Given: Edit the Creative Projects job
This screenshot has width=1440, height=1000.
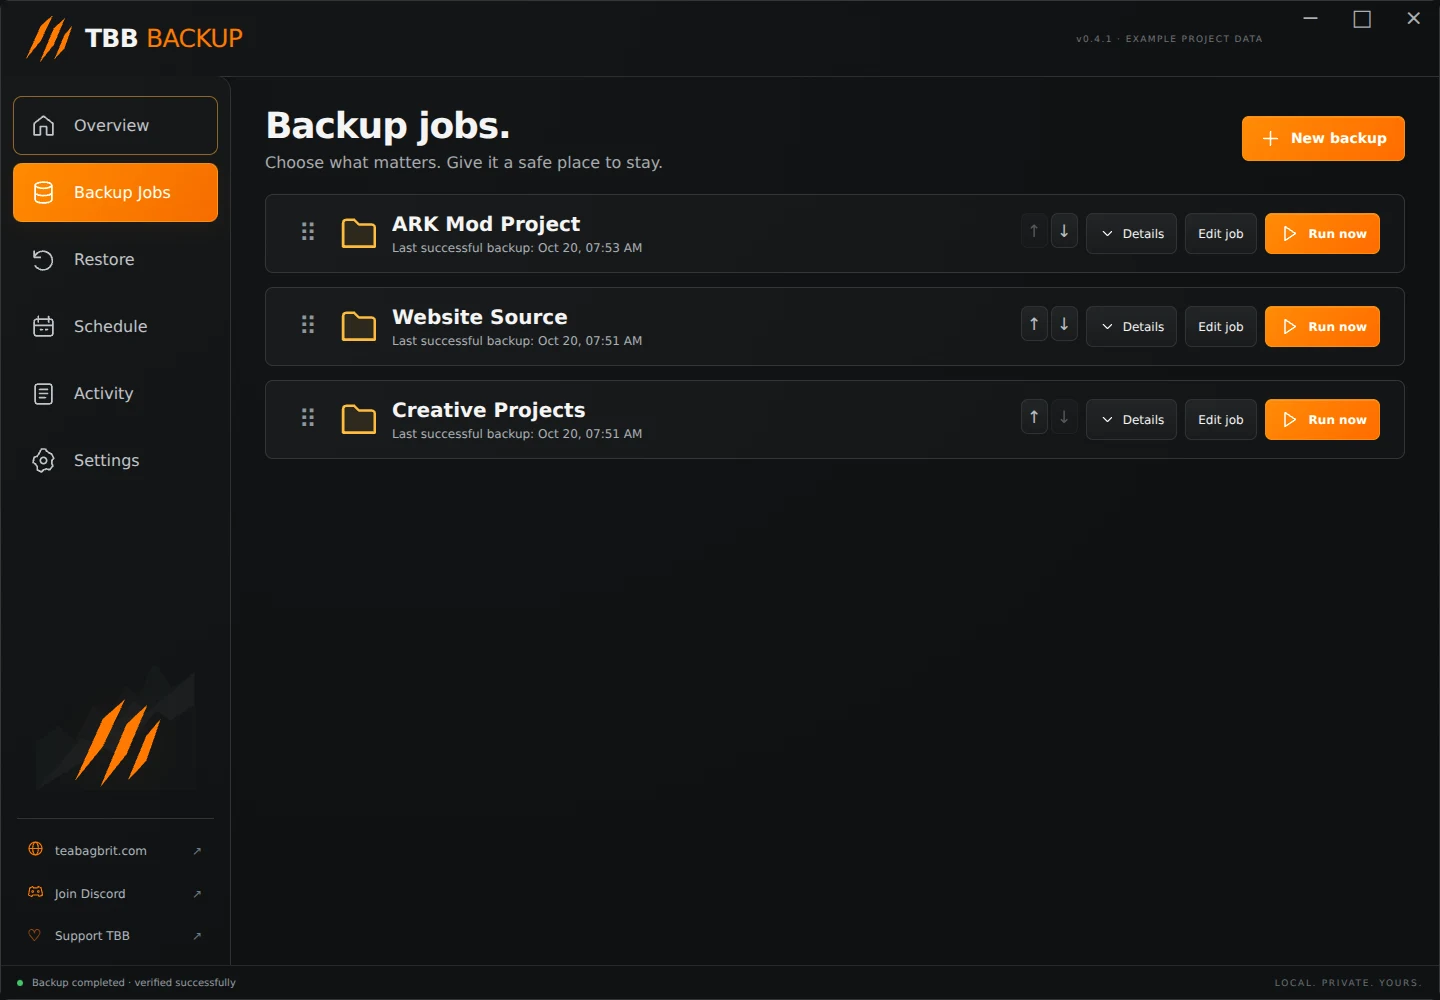Looking at the screenshot, I should (1221, 420).
